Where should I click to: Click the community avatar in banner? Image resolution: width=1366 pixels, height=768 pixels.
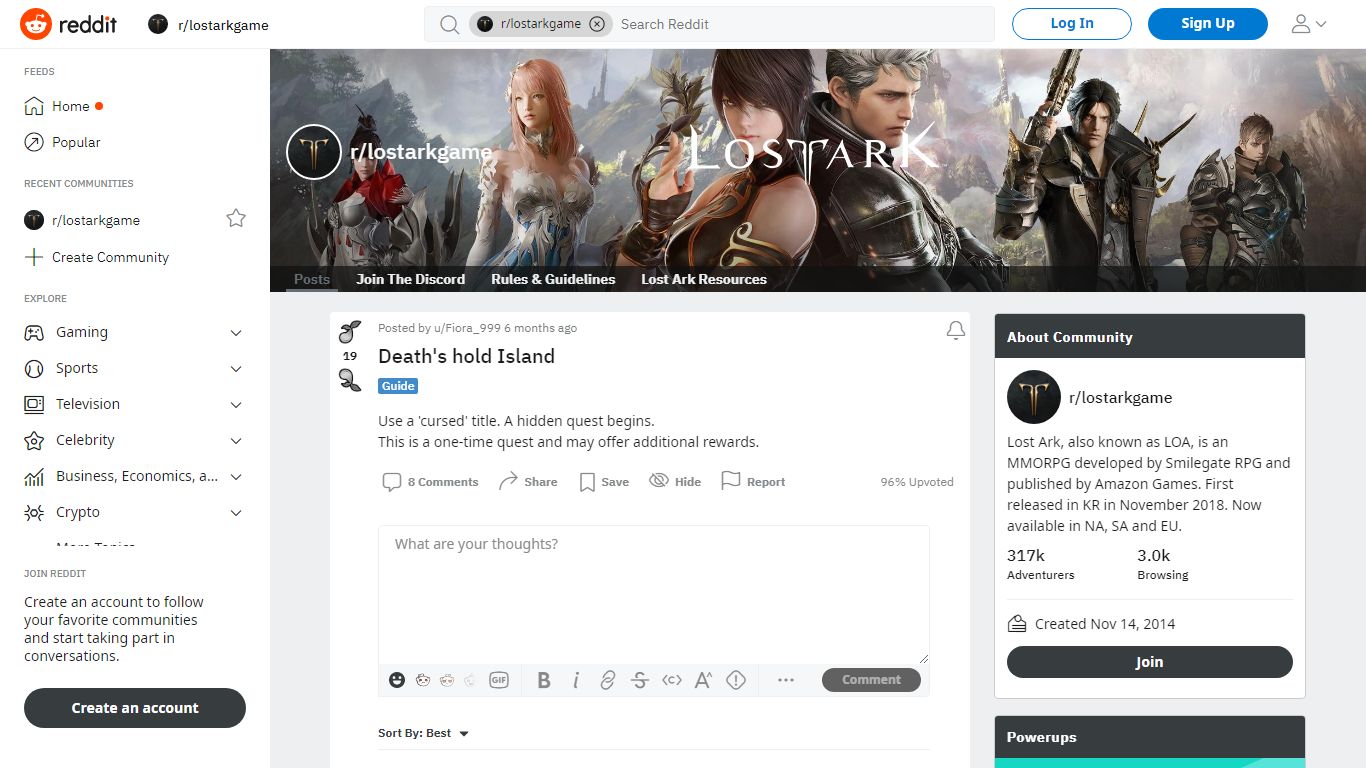[314, 152]
